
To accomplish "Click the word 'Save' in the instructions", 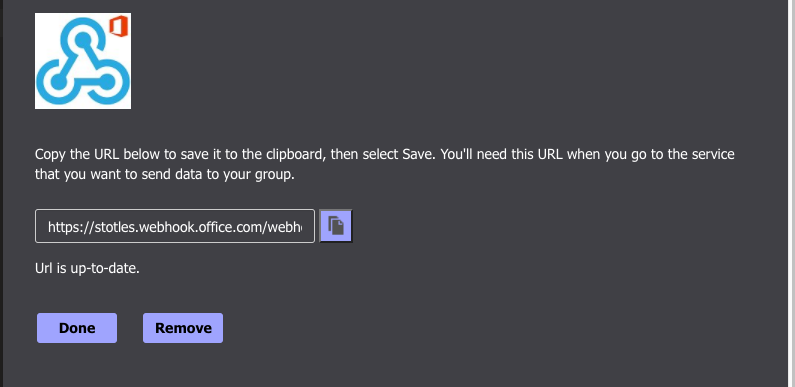I will pos(418,154).
